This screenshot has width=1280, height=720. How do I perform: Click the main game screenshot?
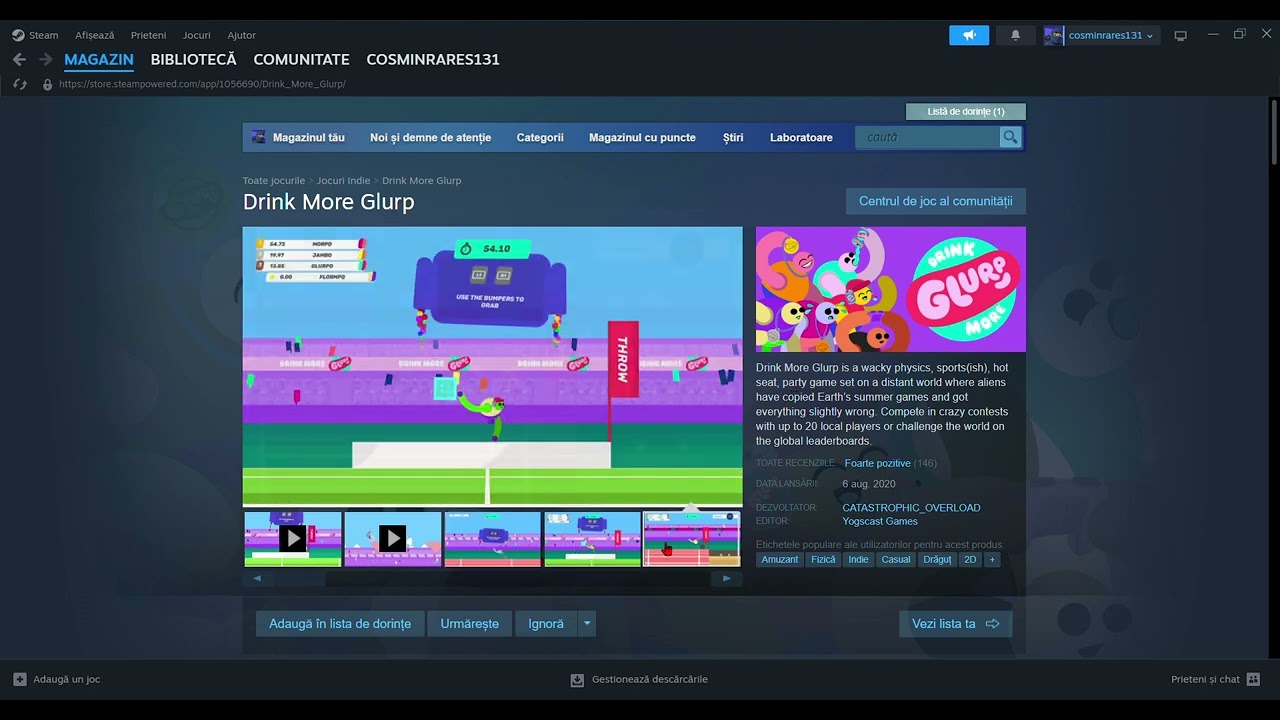tap(493, 367)
